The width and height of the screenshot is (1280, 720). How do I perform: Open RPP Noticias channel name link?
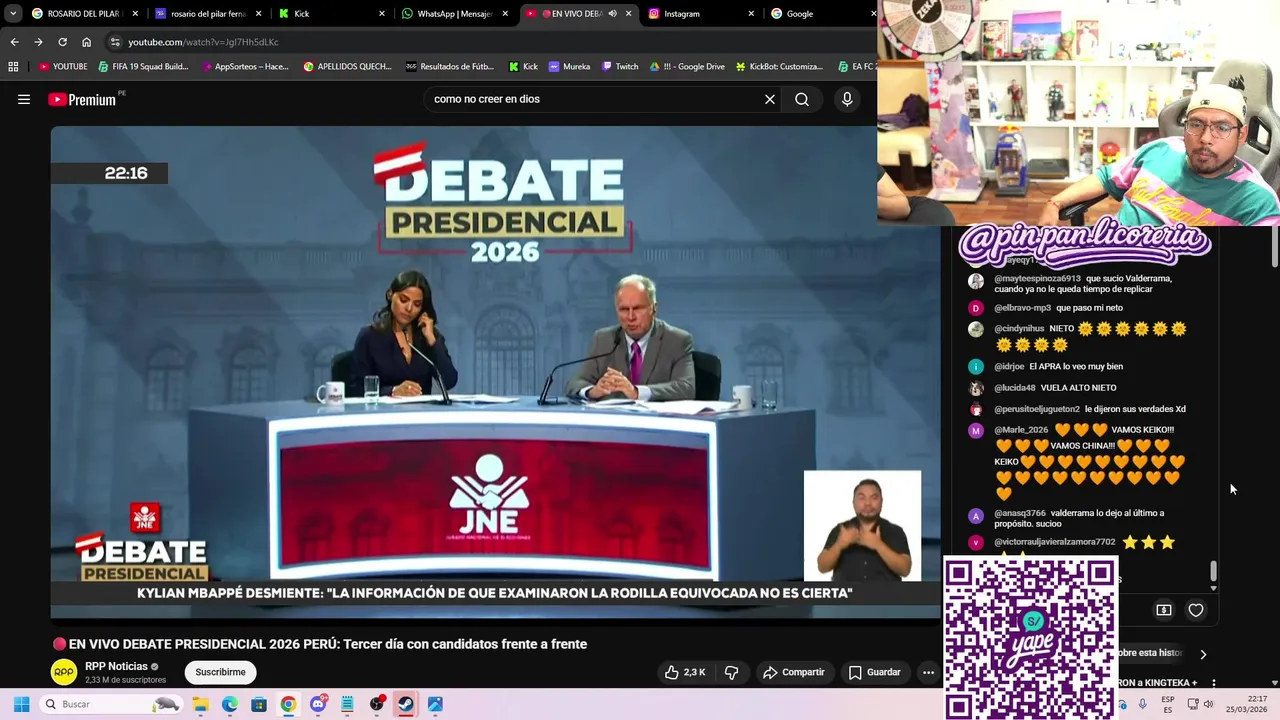click(116, 666)
